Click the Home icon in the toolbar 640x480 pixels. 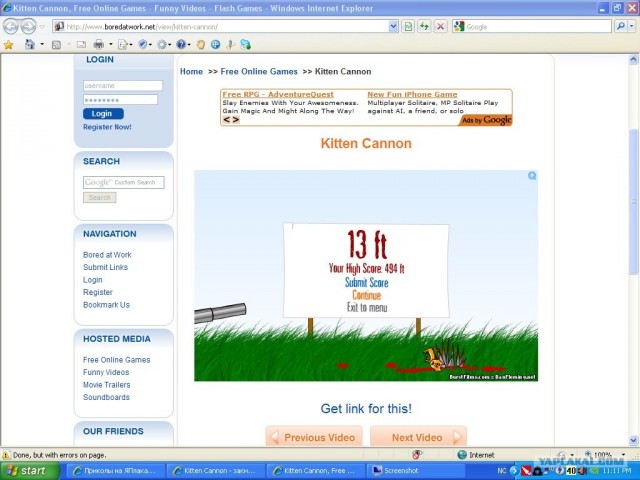[x=30, y=44]
